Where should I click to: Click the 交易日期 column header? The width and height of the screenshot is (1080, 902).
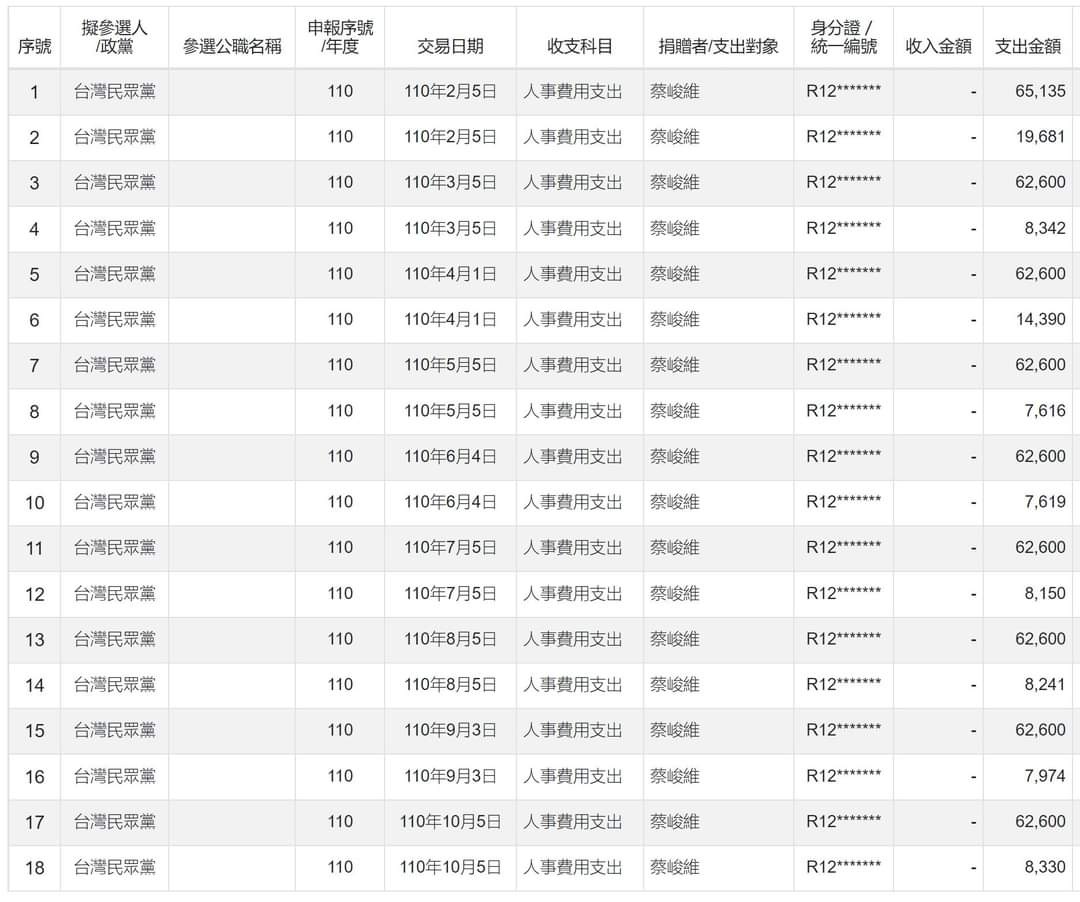[450, 46]
